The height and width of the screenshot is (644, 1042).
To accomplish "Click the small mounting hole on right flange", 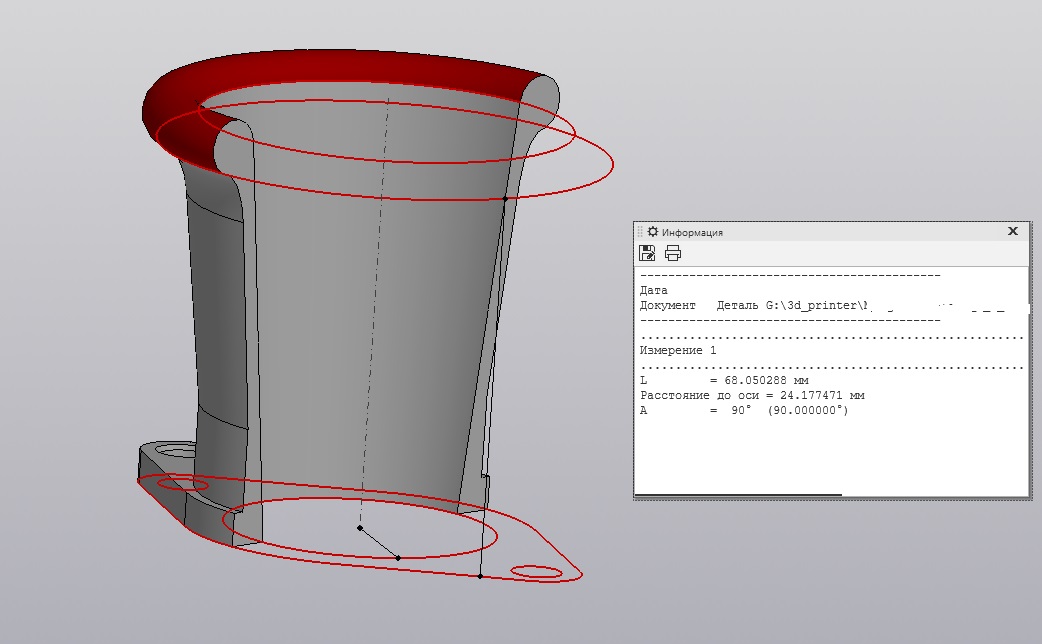I will click(536, 572).
